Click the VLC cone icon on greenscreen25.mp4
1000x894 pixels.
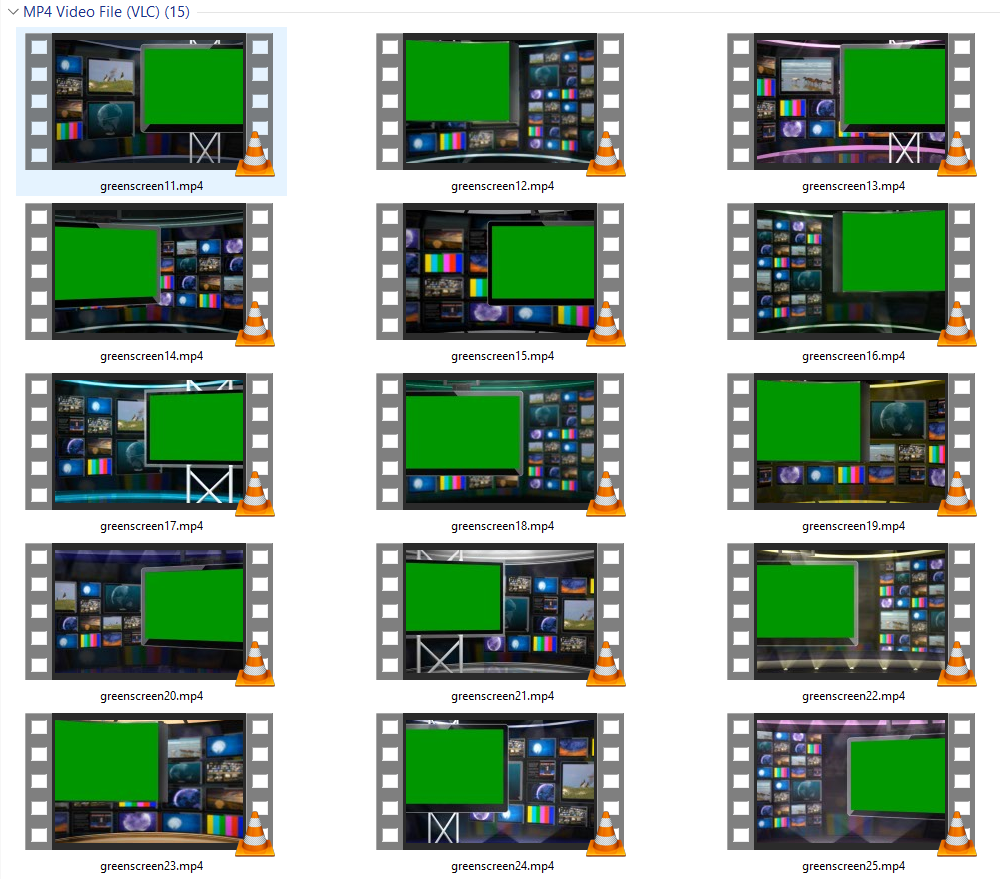click(957, 834)
